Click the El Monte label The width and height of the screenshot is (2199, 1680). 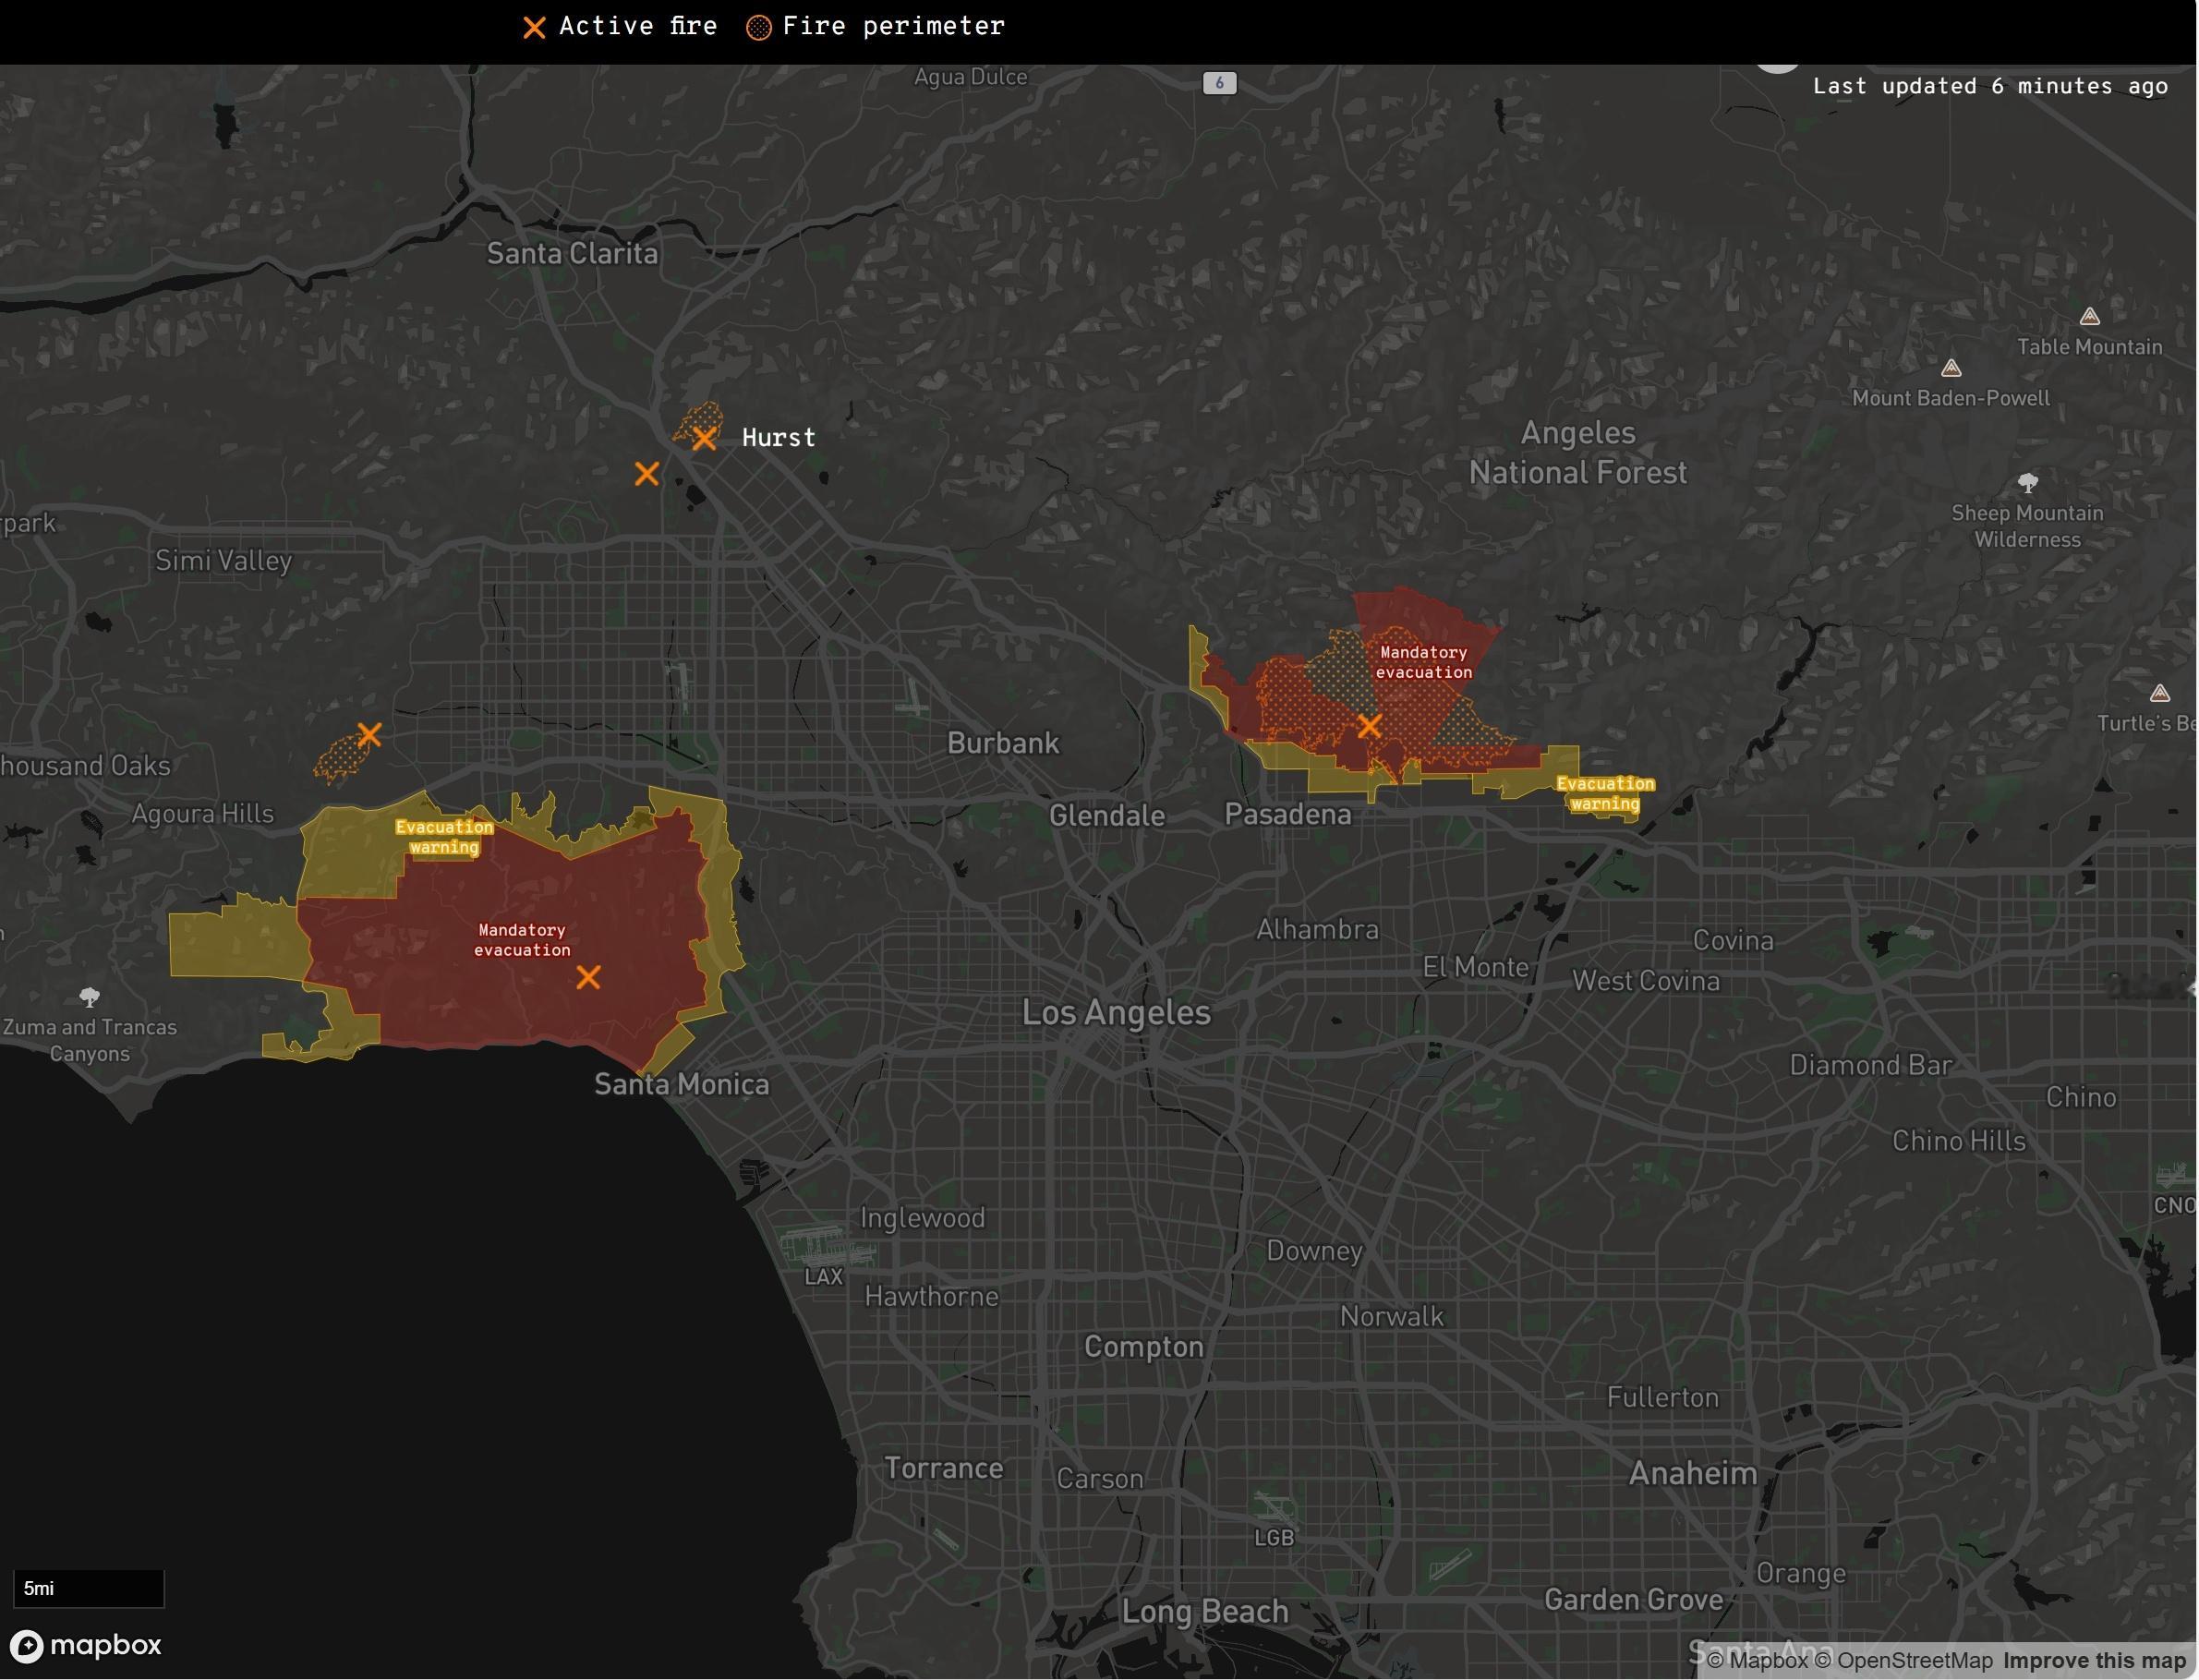(x=1476, y=967)
